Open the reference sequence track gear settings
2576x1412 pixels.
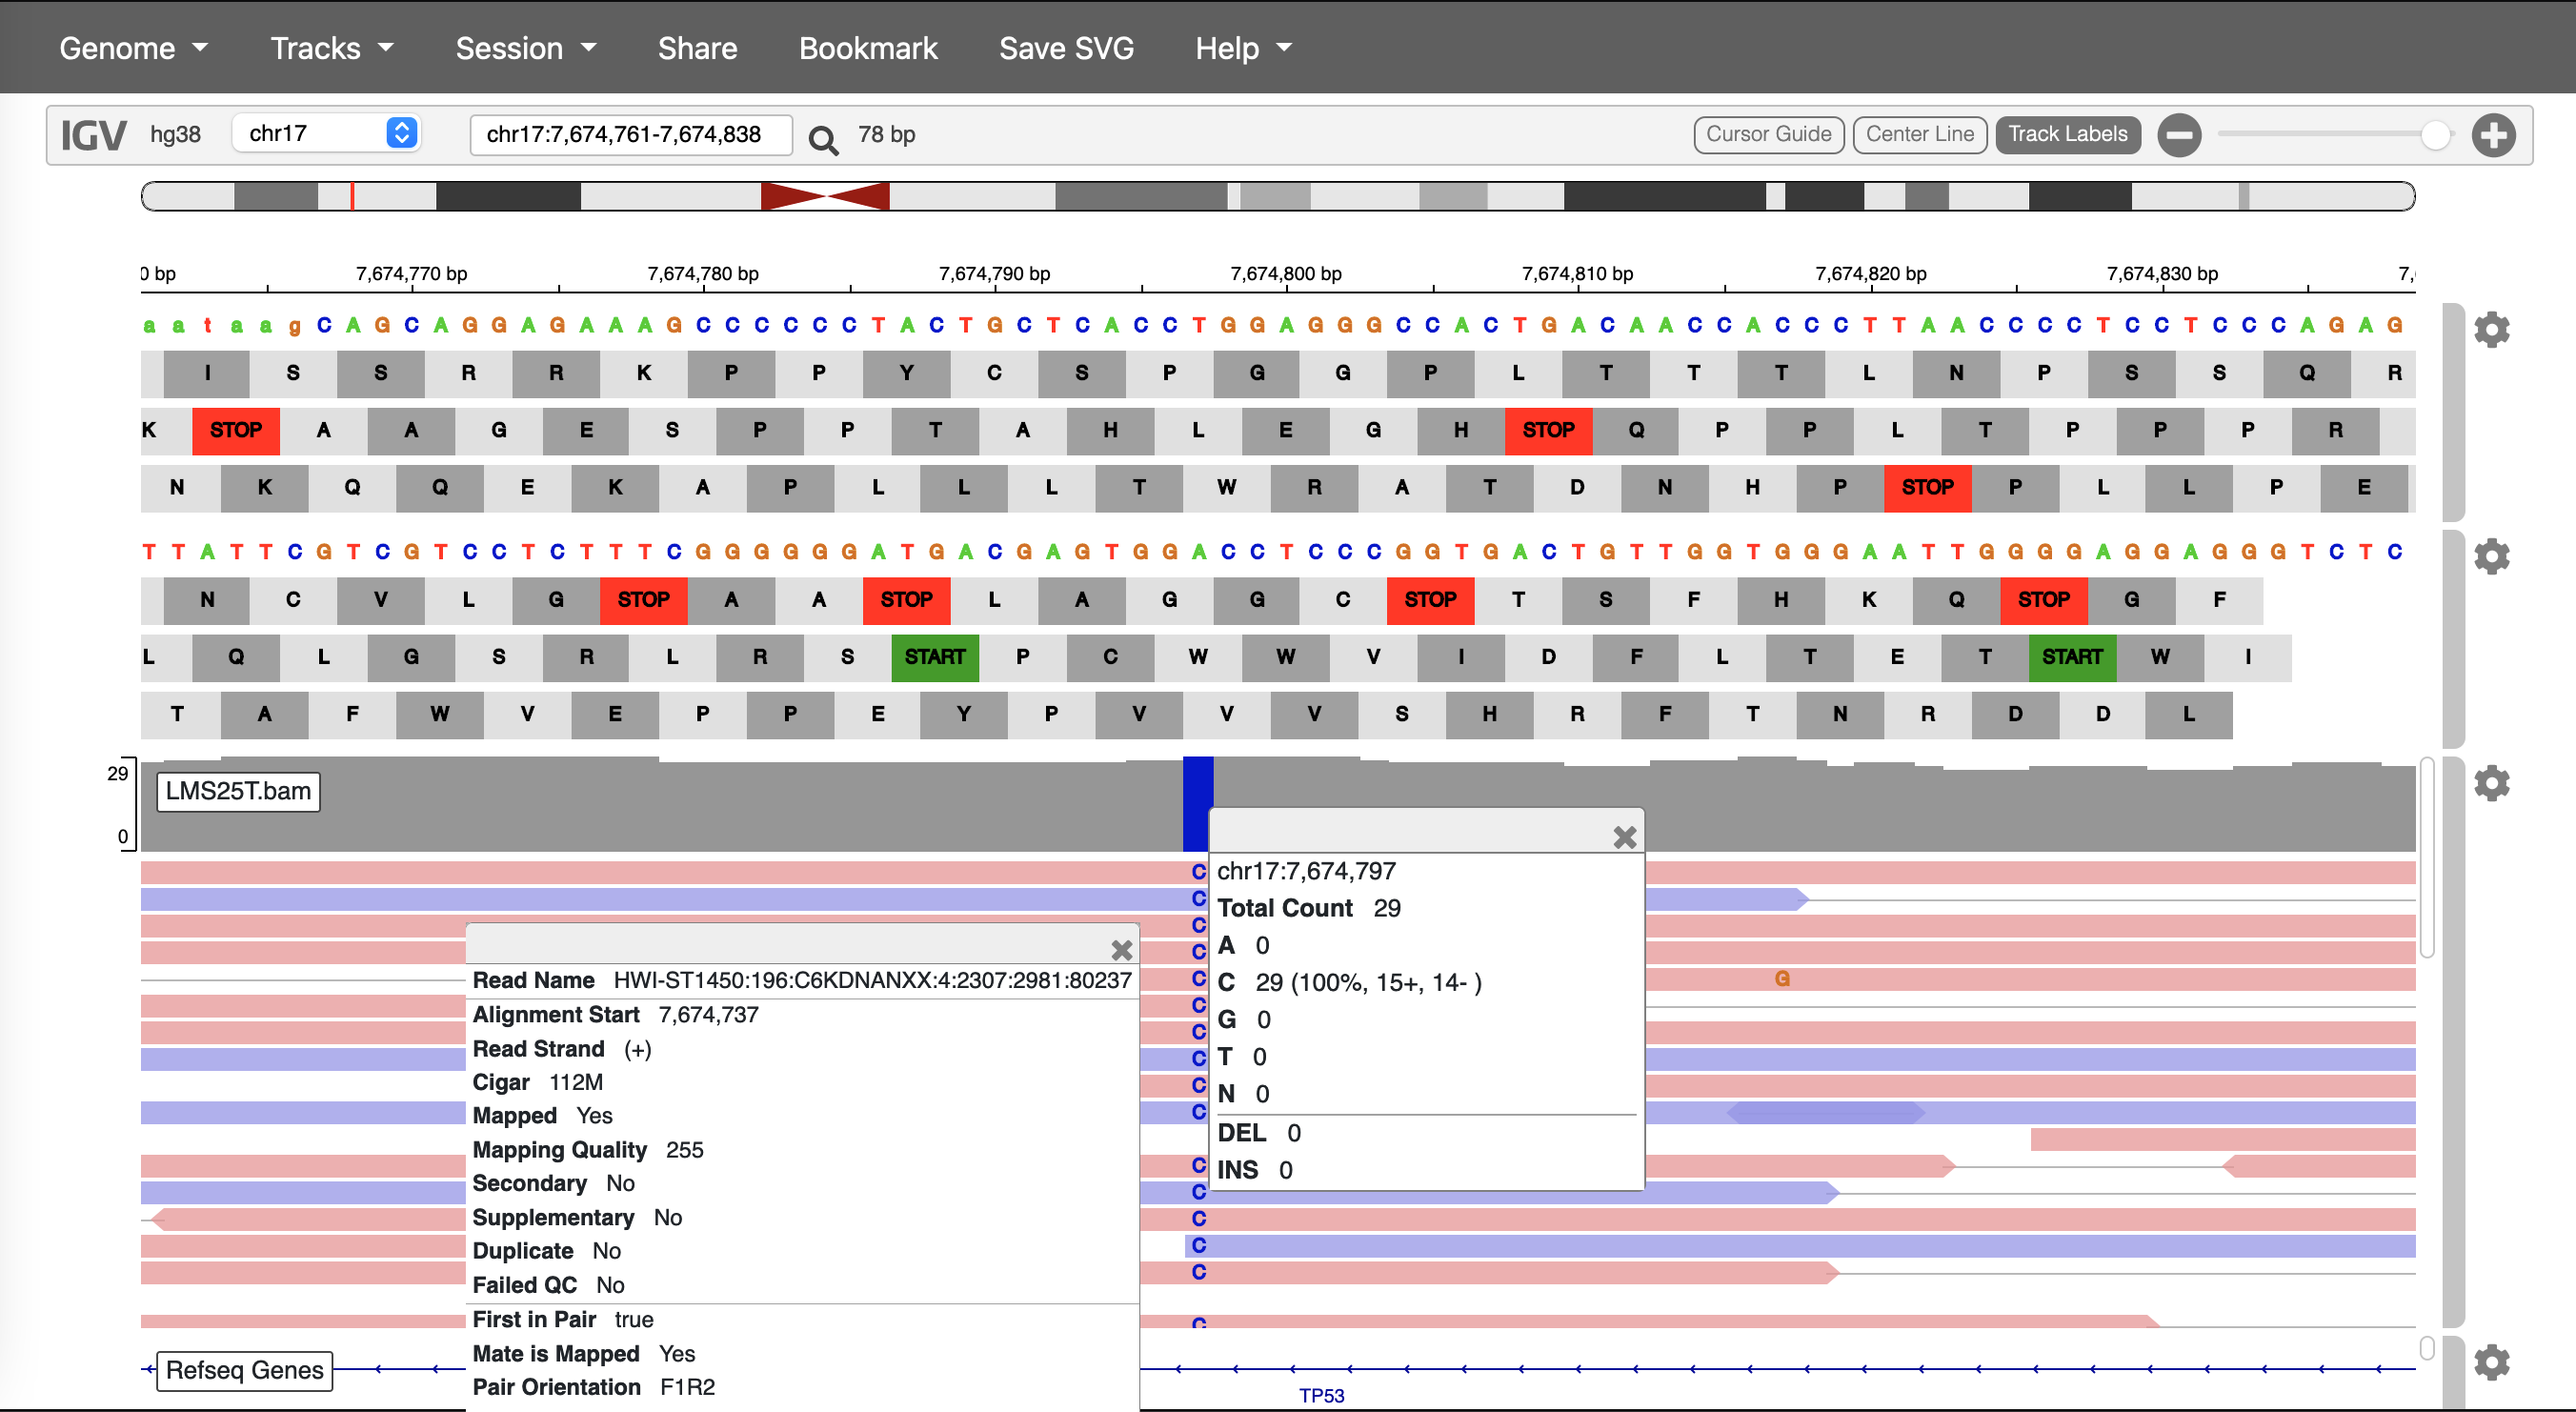tap(2491, 329)
